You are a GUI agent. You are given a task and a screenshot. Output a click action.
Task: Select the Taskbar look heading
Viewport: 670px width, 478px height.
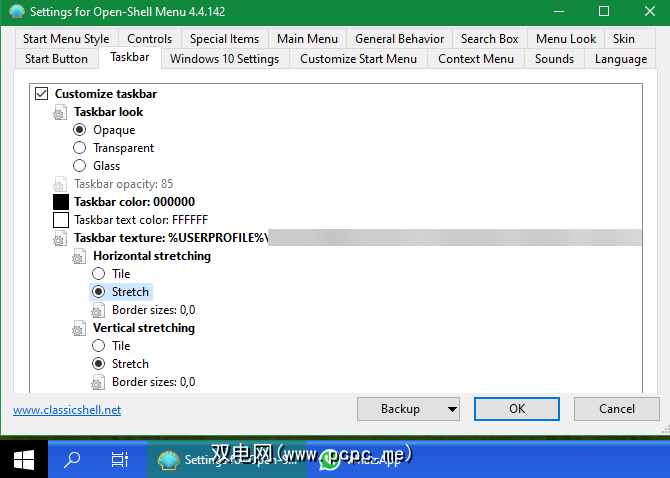[x=109, y=112]
